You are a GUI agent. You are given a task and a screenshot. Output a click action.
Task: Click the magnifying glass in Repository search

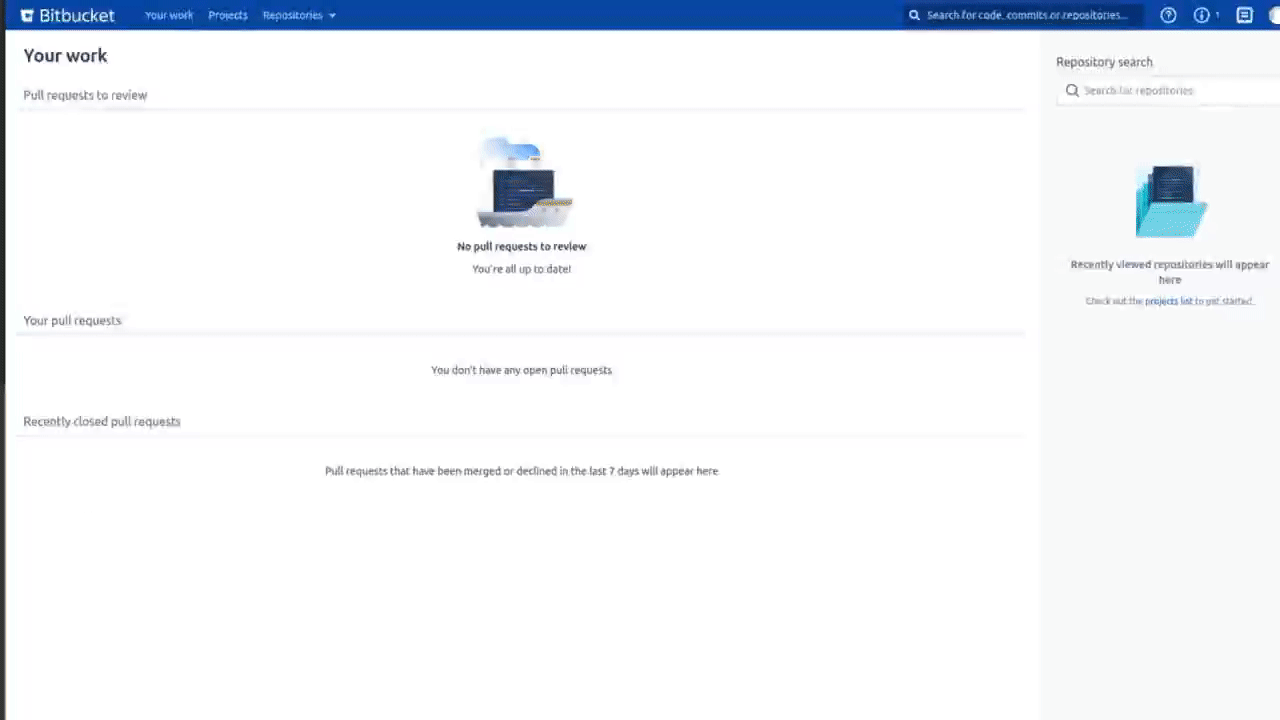(x=1072, y=90)
